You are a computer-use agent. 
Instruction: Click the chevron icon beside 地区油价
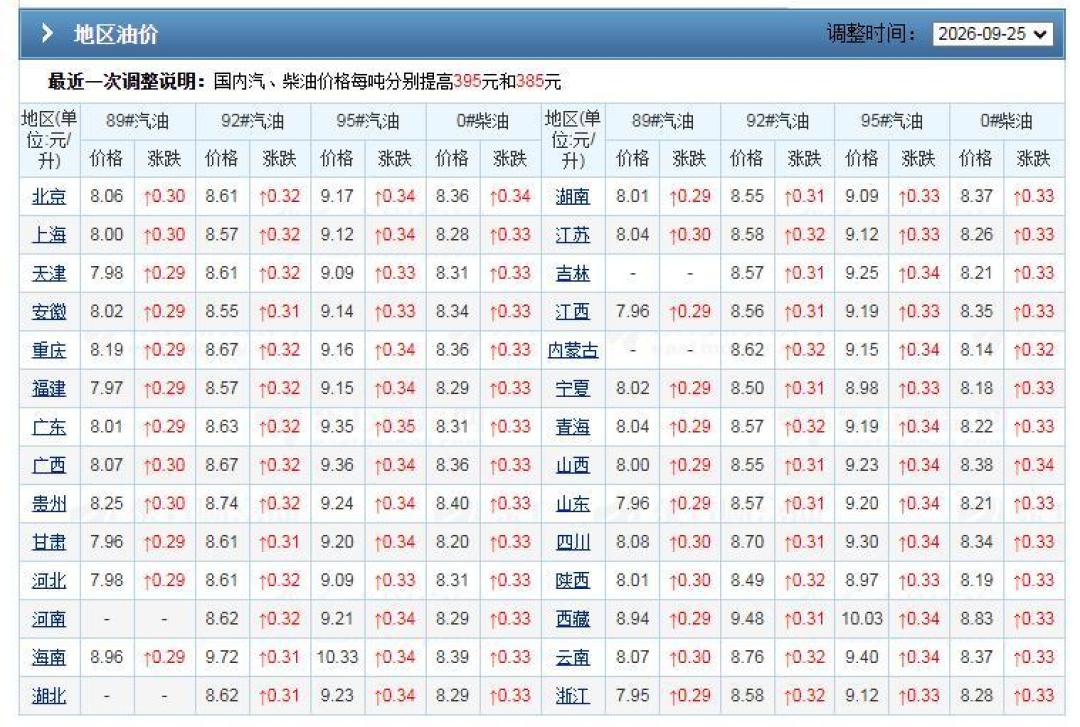tap(47, 33)
